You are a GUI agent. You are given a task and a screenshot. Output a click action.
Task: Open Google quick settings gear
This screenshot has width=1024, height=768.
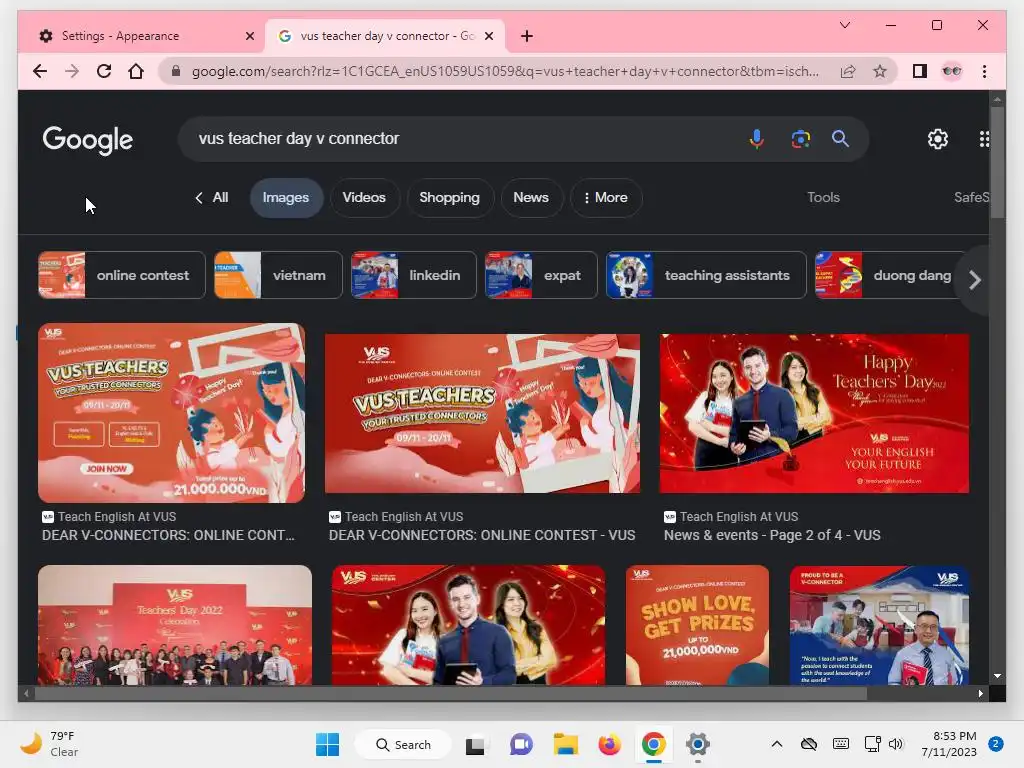tap(938, 138)
